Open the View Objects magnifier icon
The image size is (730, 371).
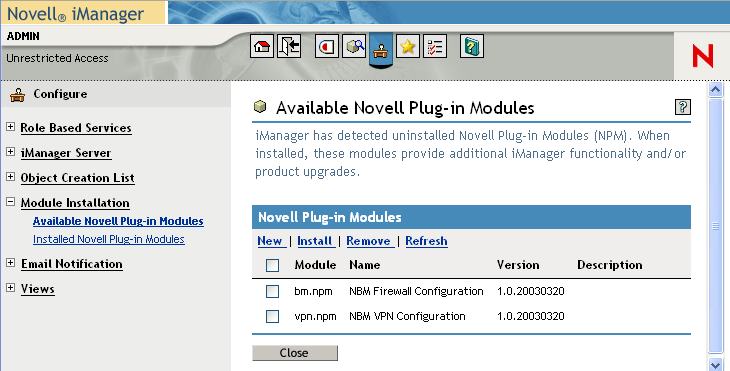point(354,46)
